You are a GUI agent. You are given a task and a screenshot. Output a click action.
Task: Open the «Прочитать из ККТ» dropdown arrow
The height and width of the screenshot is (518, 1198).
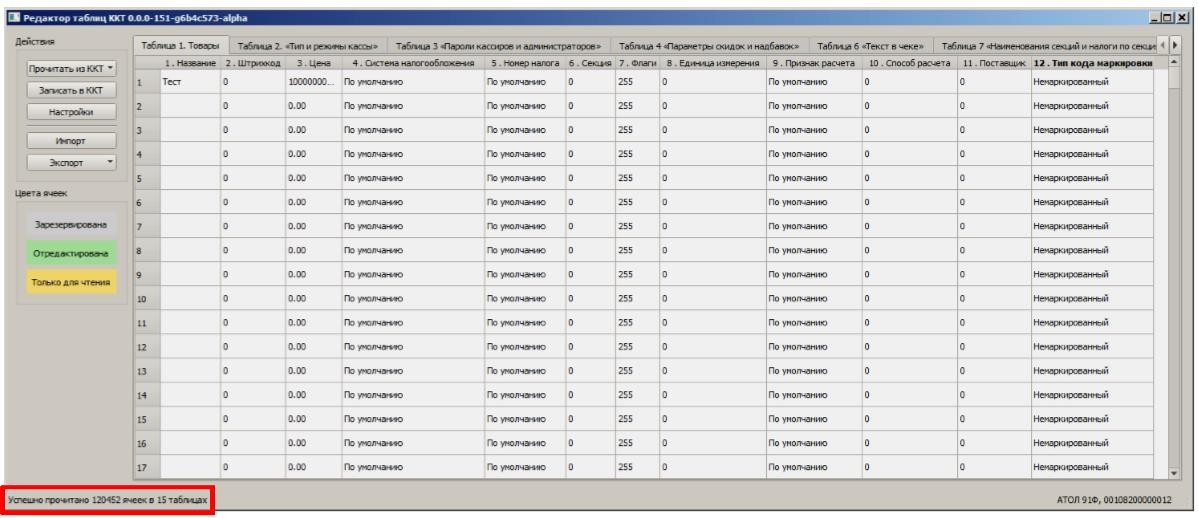[x=111, y=69]
